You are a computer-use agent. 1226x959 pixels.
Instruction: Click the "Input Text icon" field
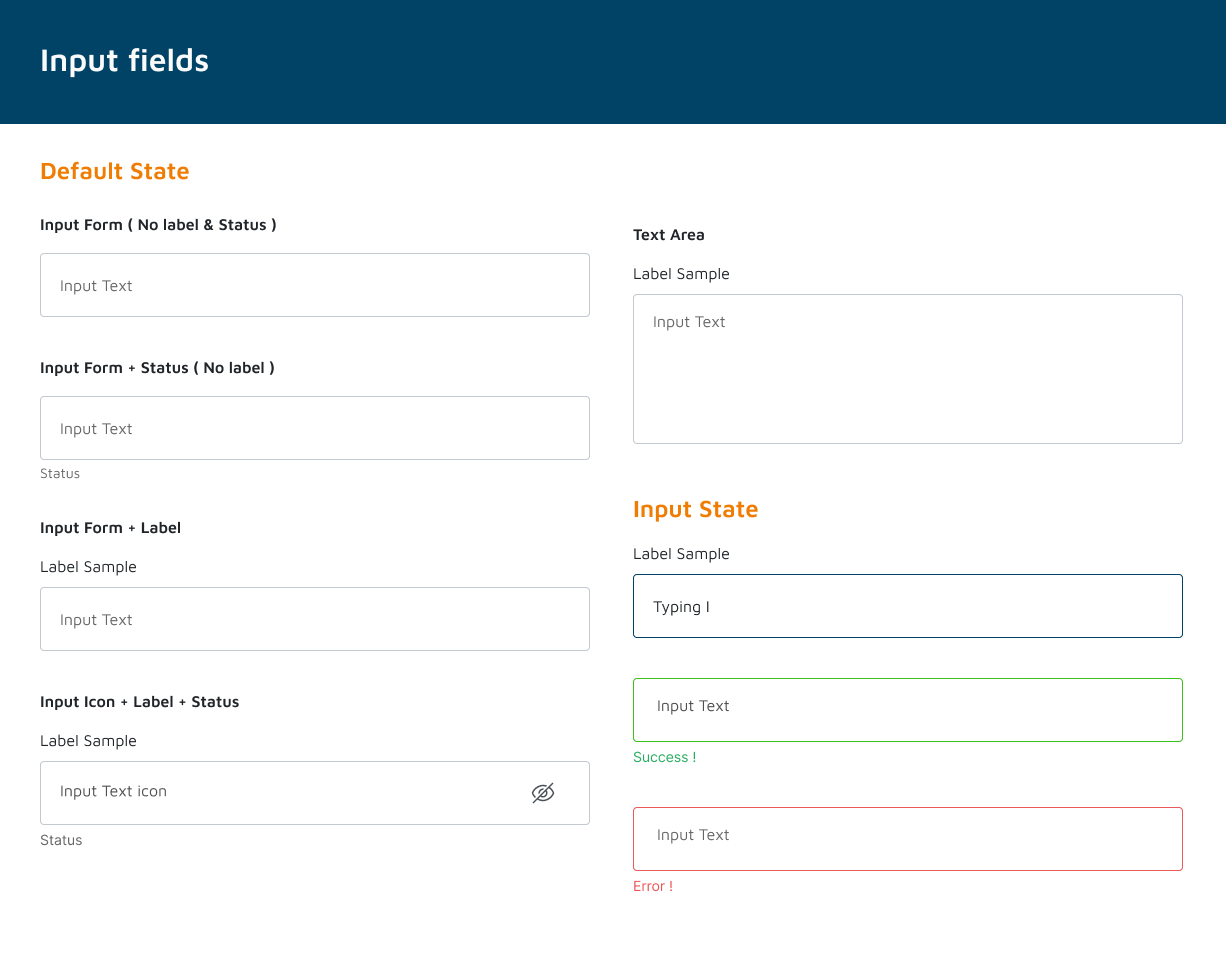coord(280,792)
